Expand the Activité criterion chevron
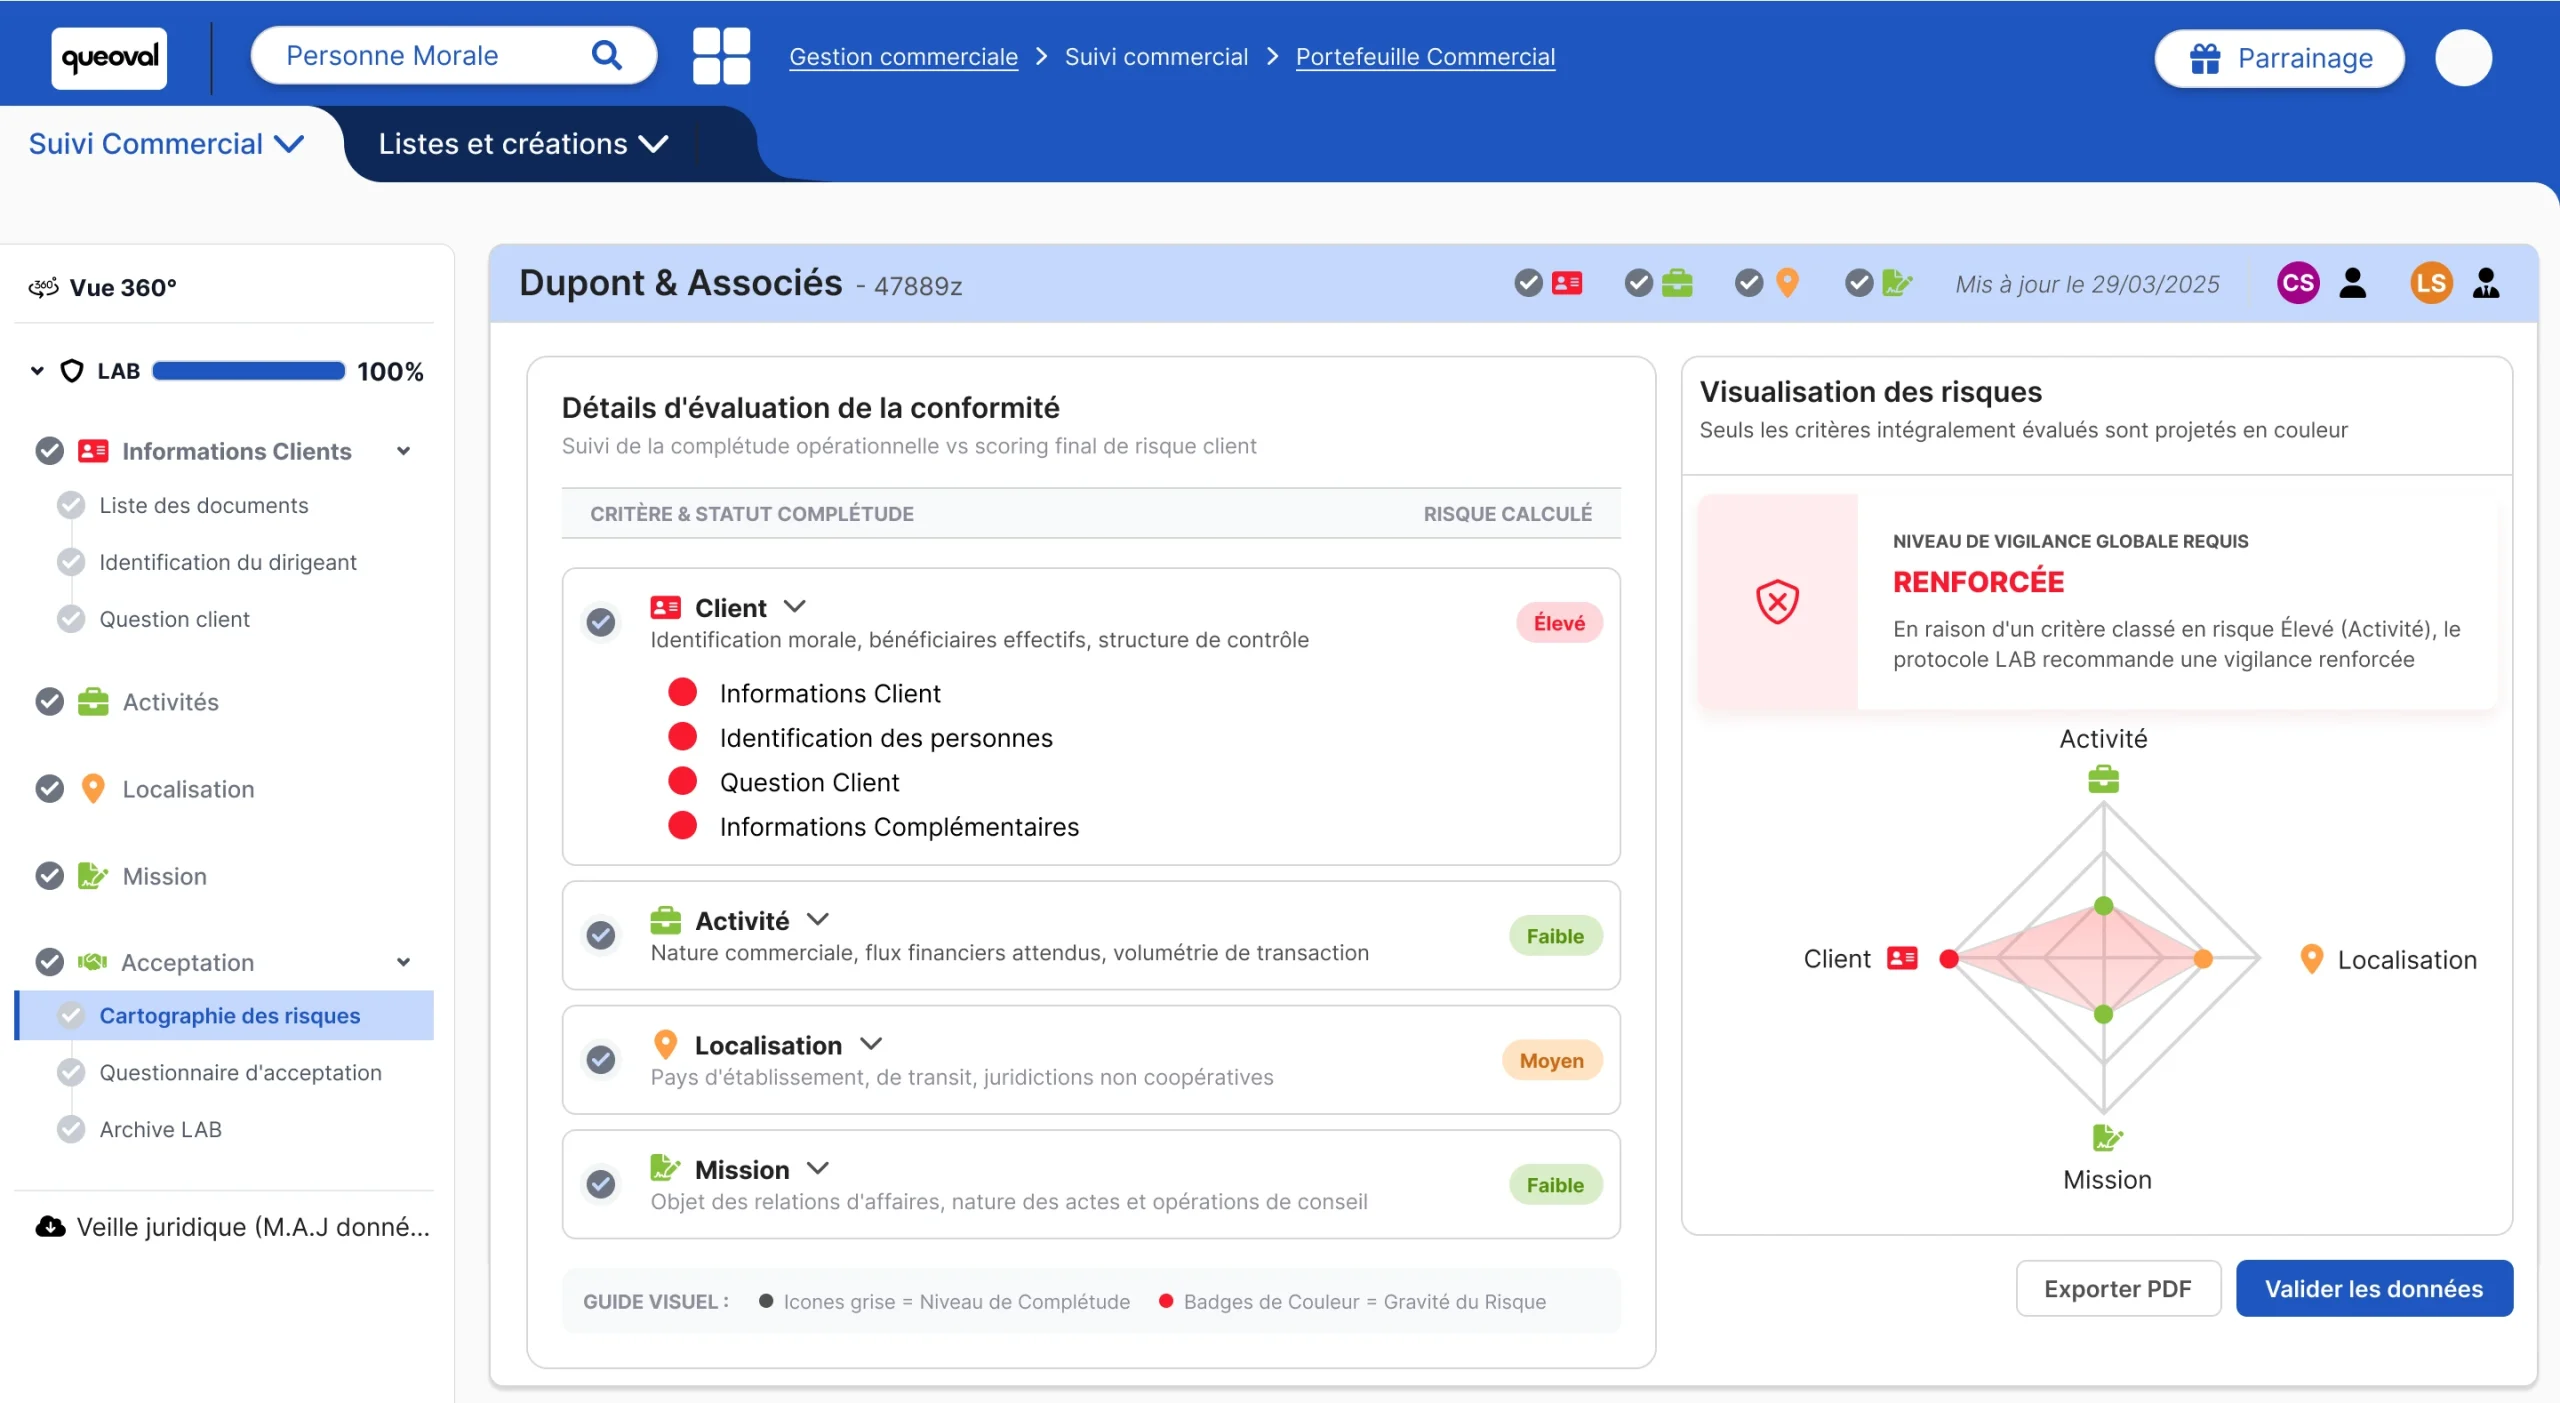This screenshot has width=2560, height=1403. tap(818, 920)
